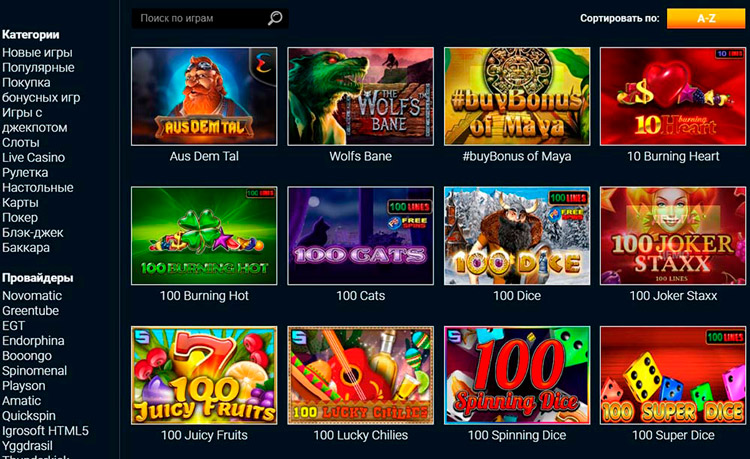Select the Новые игры category

pos(37,53)
